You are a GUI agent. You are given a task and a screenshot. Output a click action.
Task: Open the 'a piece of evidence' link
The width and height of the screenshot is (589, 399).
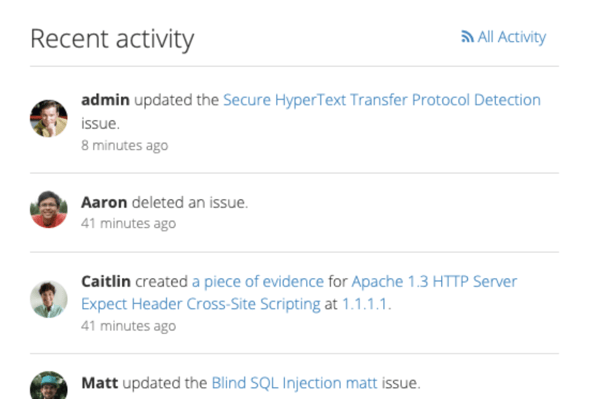[x=258, y=281]
